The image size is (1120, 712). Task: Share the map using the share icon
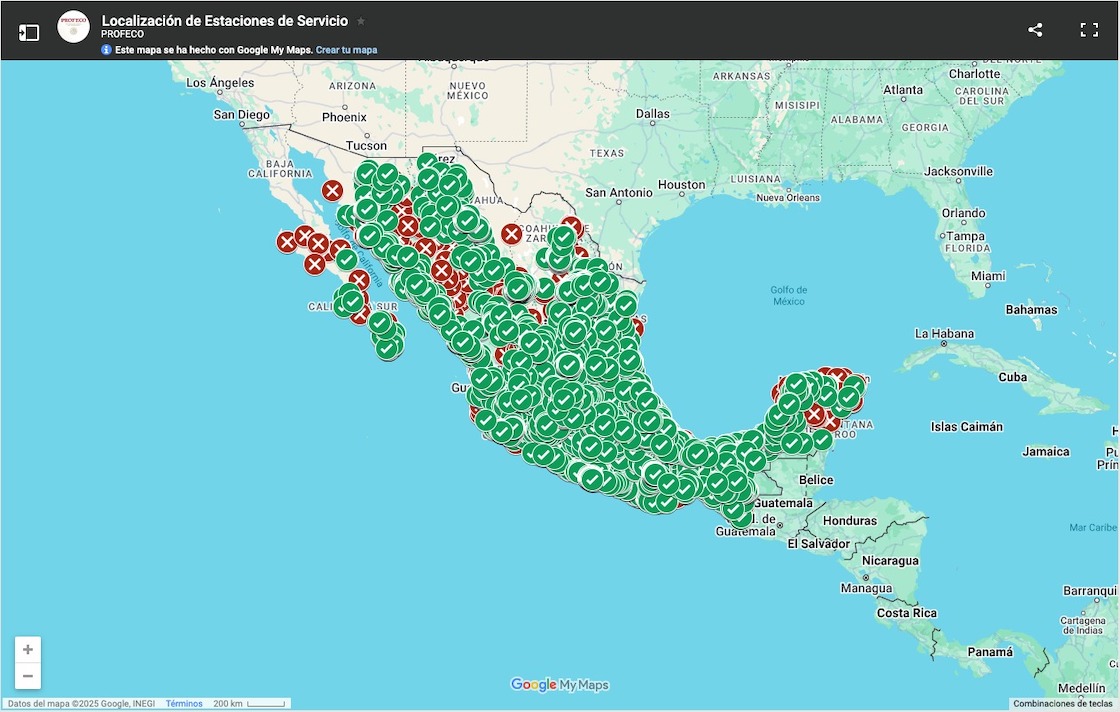tap(1035, 30)
